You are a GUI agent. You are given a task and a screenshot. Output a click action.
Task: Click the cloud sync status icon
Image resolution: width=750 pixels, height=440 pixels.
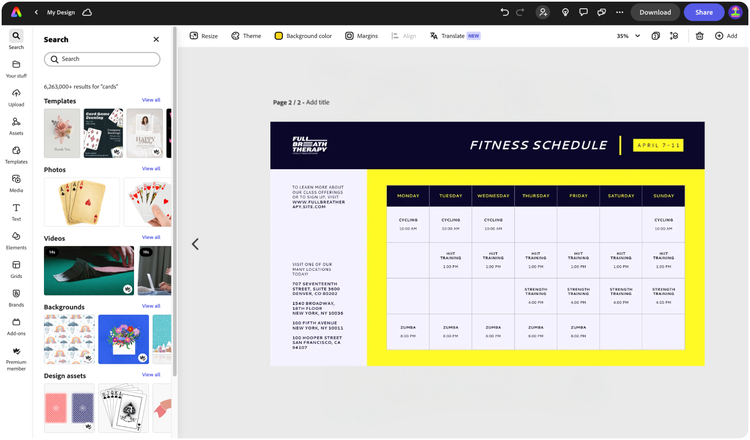[x=87, y=12]
